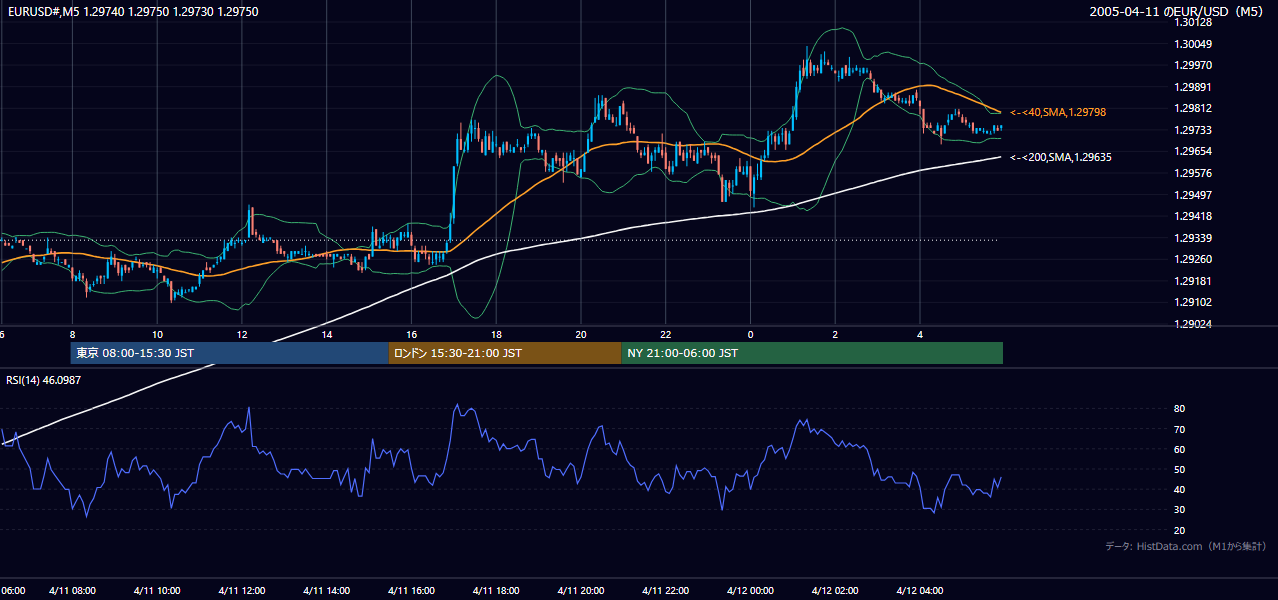
Task: Click price axis value 1.29497
Action: [1193, 195]
